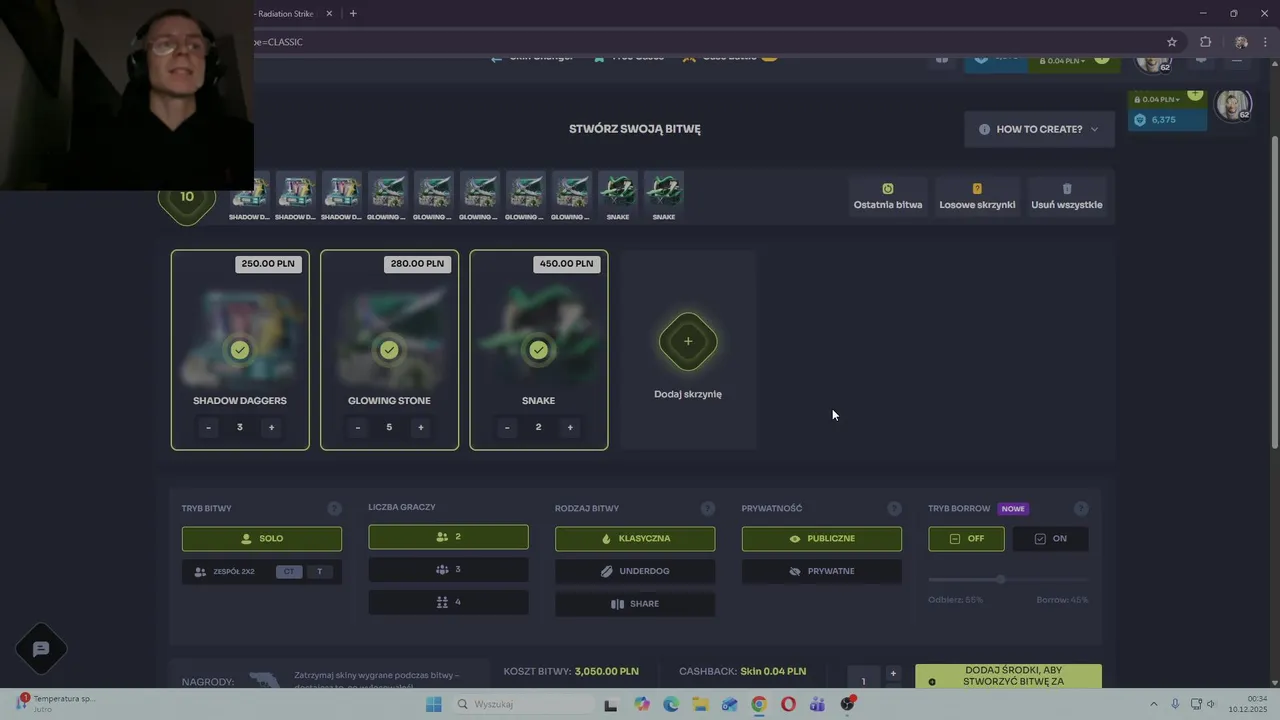Open help icon next to Tryb bitwy
Viewport: 1280px width, 720px height.
(334, 509)
